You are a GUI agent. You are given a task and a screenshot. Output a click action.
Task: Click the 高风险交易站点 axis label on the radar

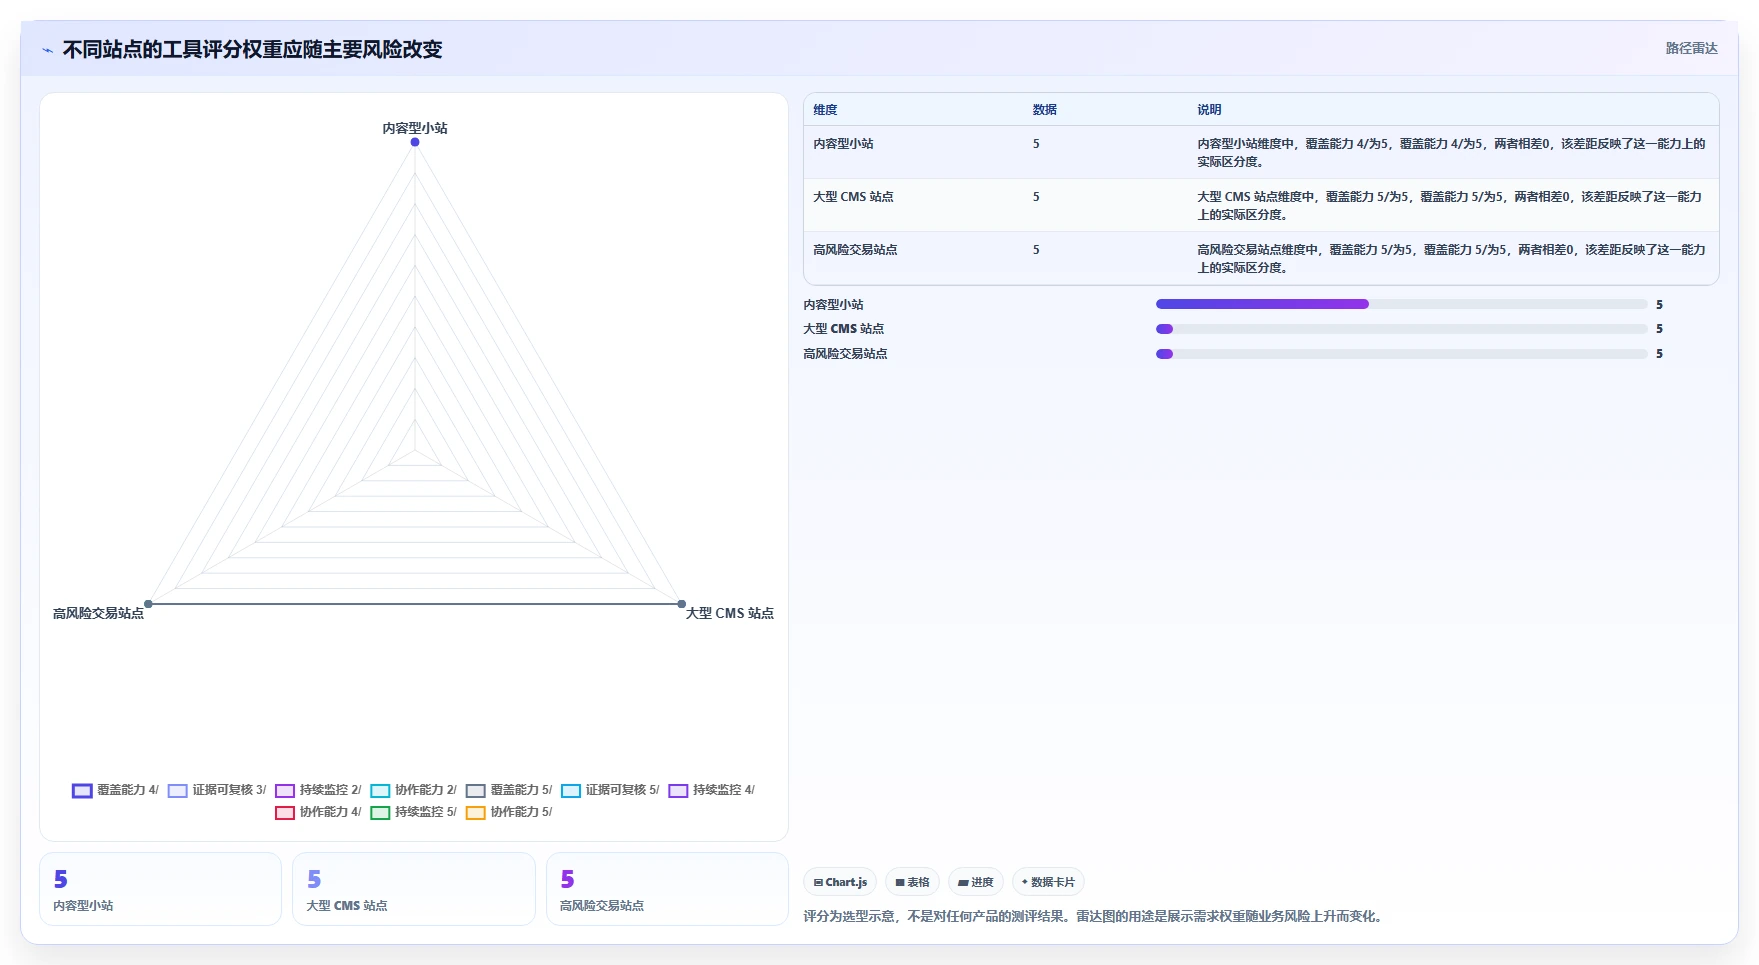pos(98,613)
